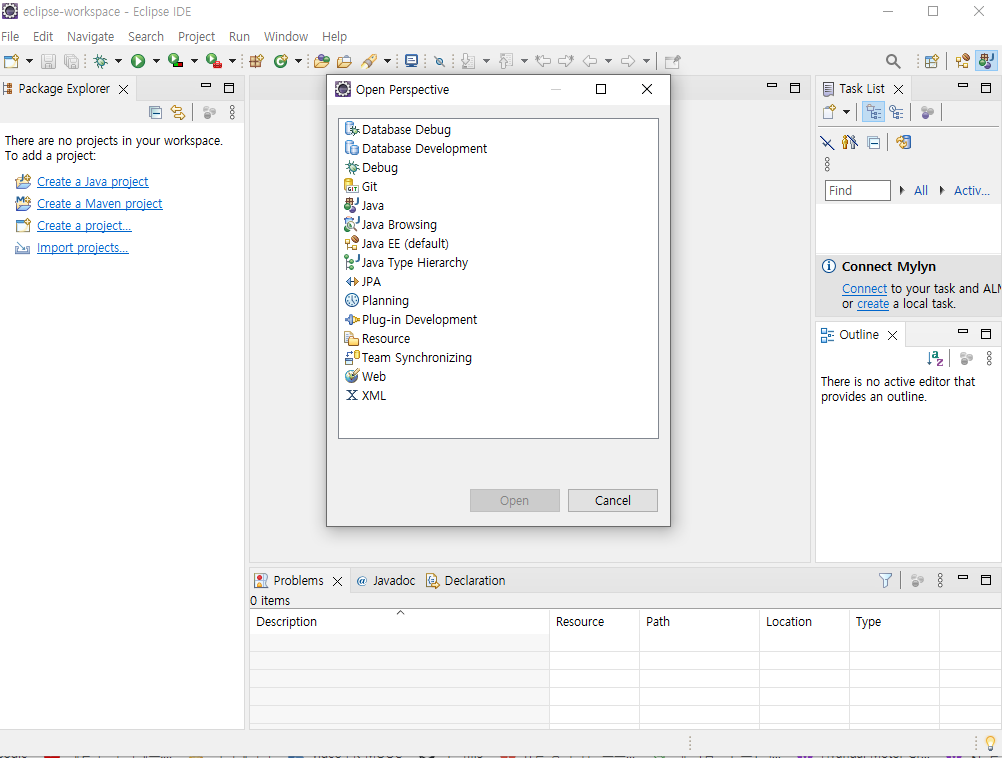Open the Window menu
This screenshot has height=758, width=1002.
[286, 36]
